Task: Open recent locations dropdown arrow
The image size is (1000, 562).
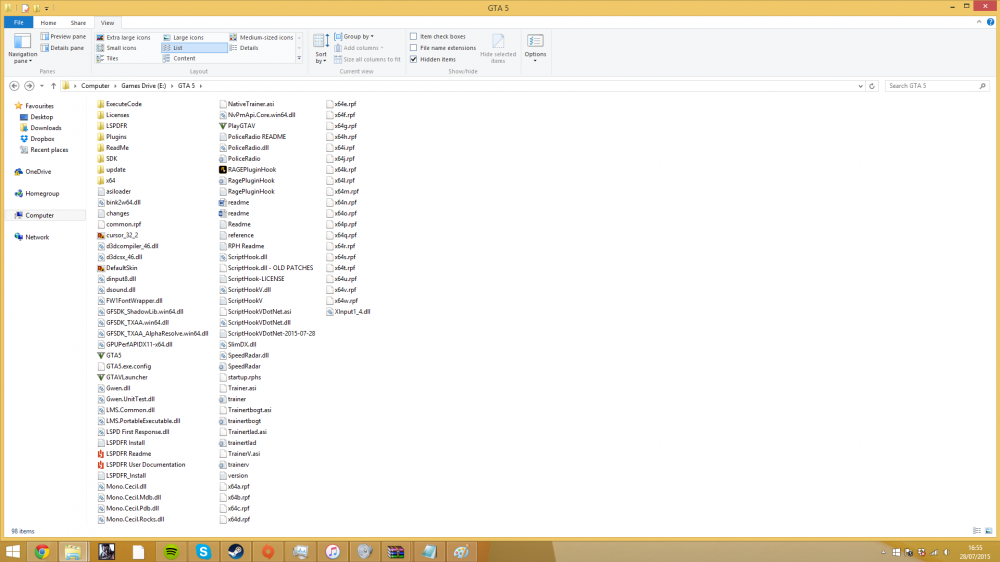Action: [41, 85]
